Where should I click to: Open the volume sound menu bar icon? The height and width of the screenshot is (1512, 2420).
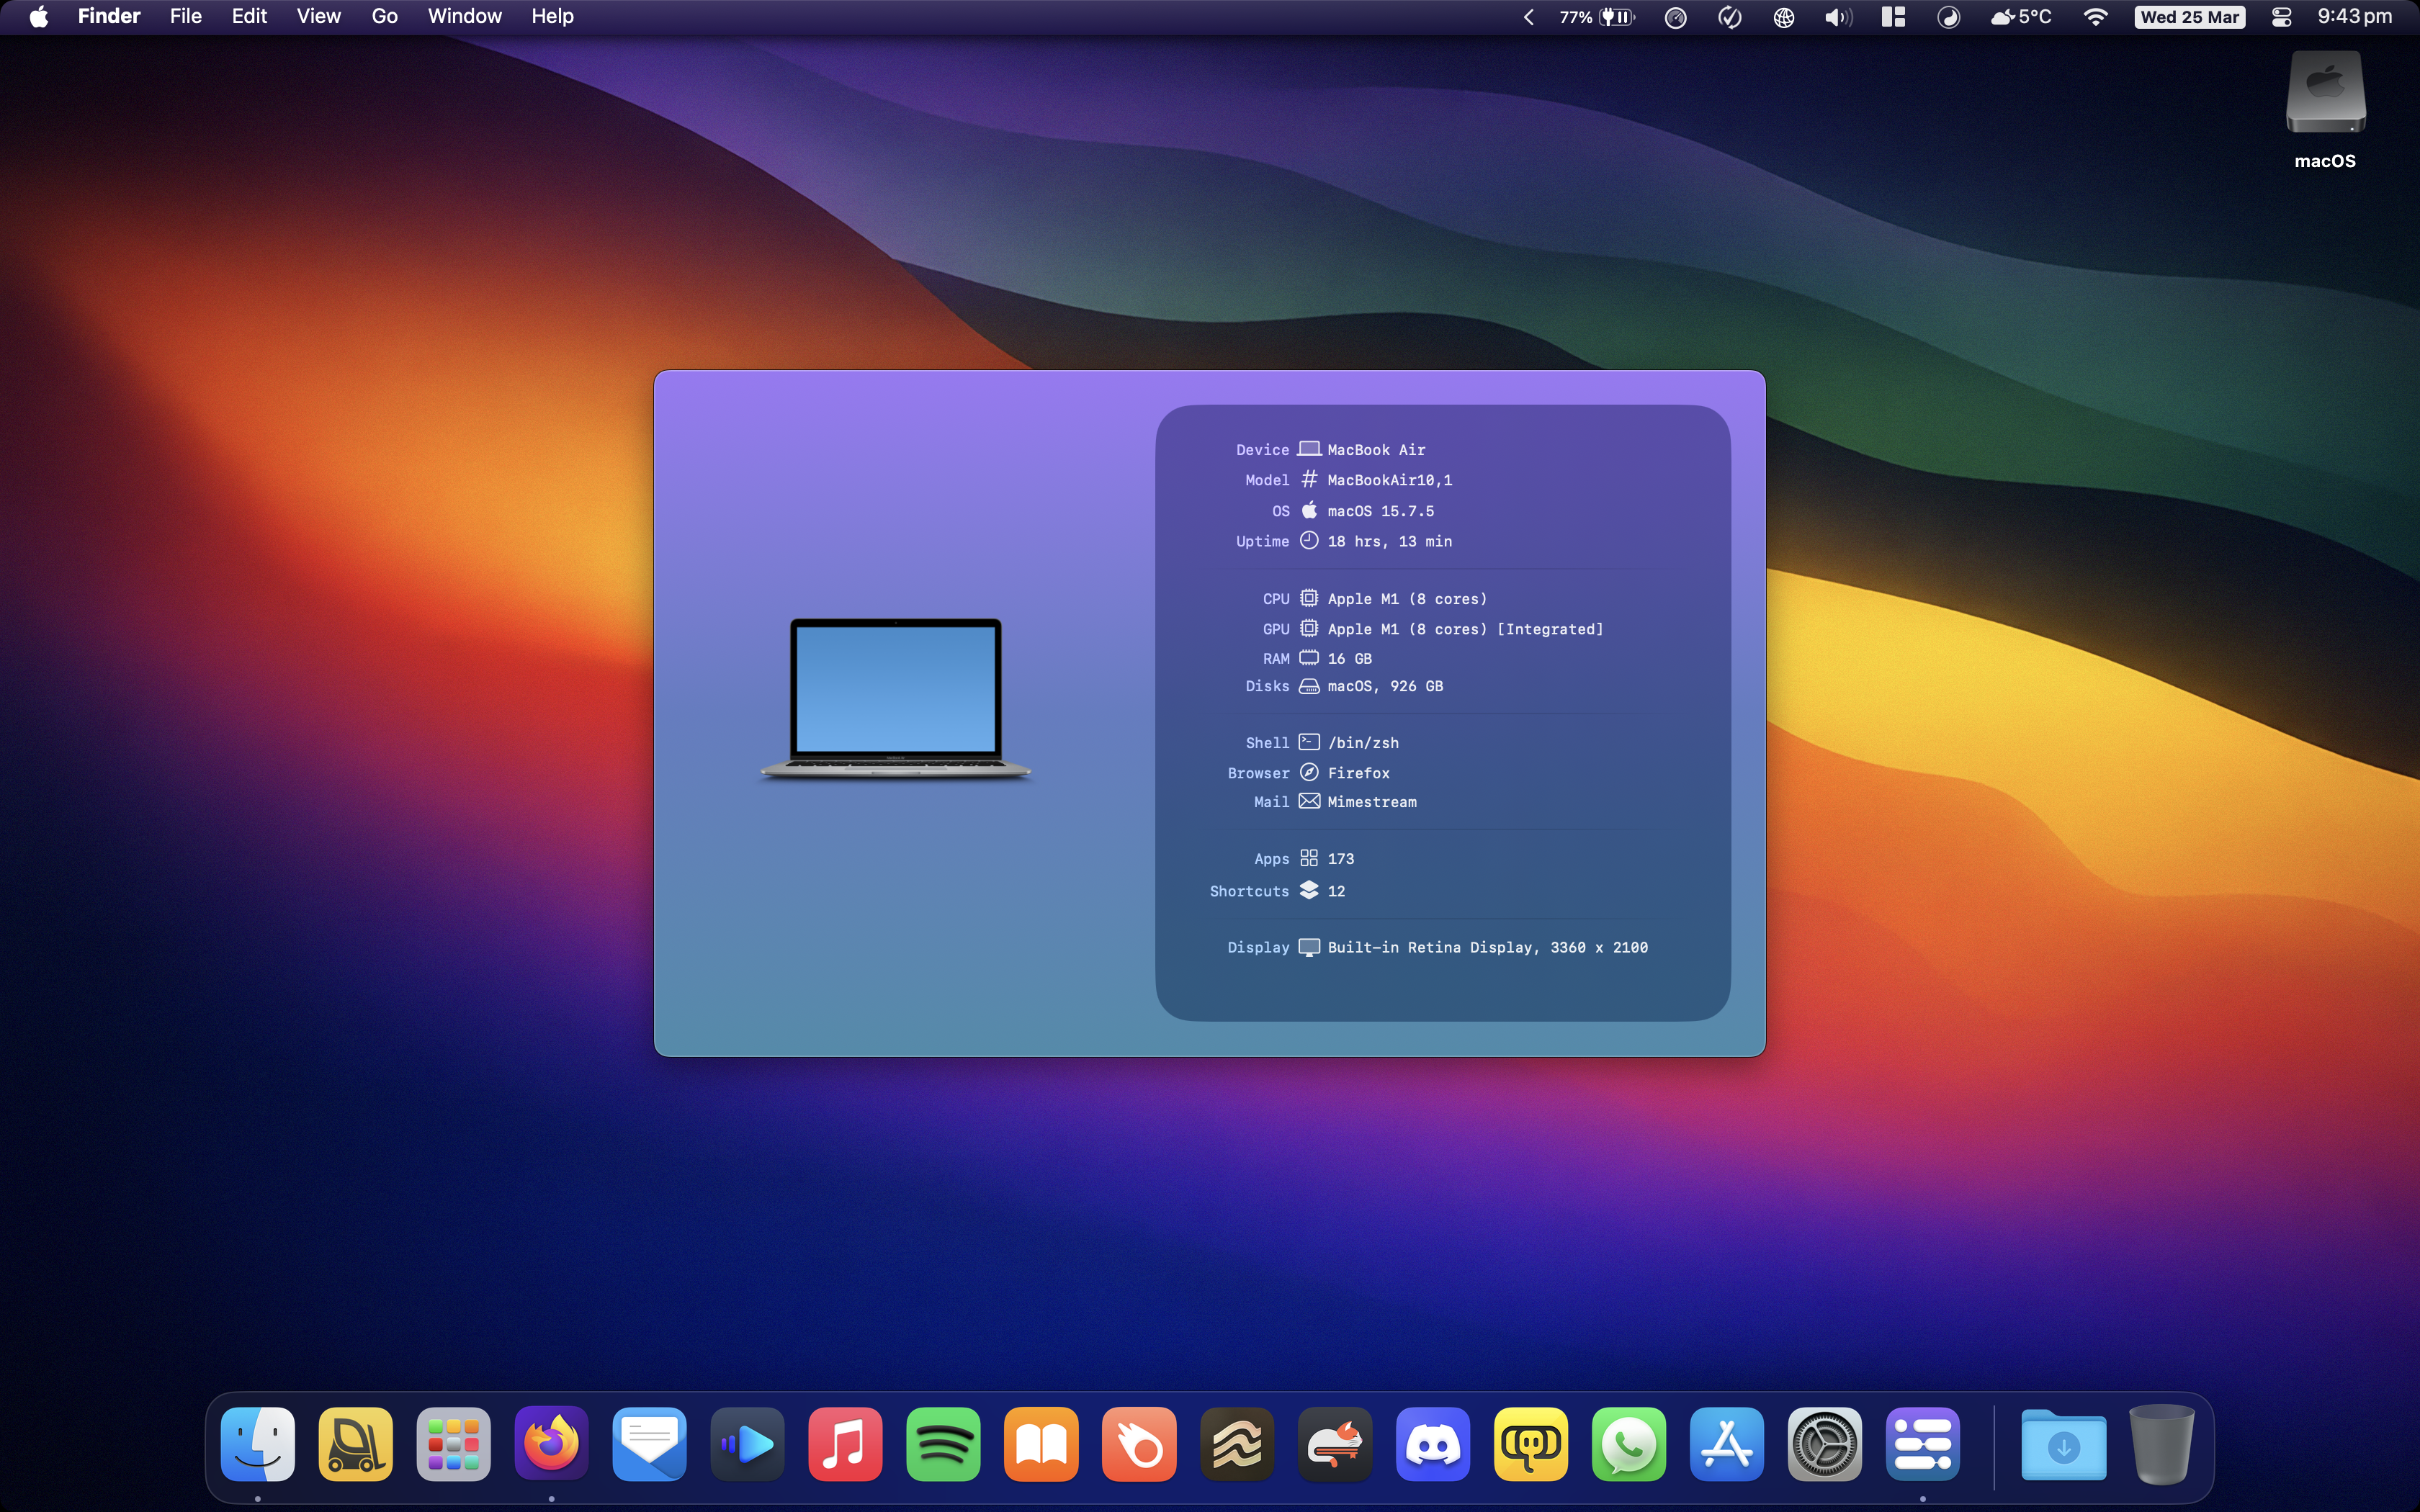coord(1838,17)
